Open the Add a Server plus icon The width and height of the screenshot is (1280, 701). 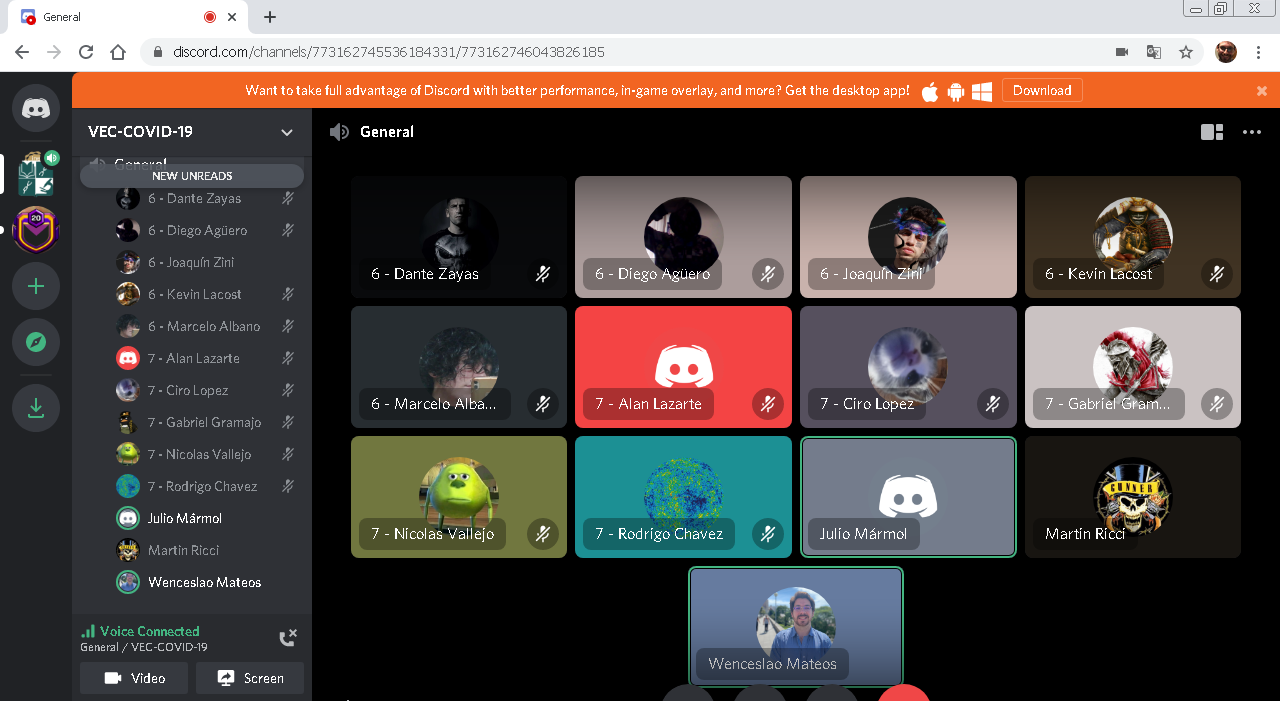click(x=36, y=287)
